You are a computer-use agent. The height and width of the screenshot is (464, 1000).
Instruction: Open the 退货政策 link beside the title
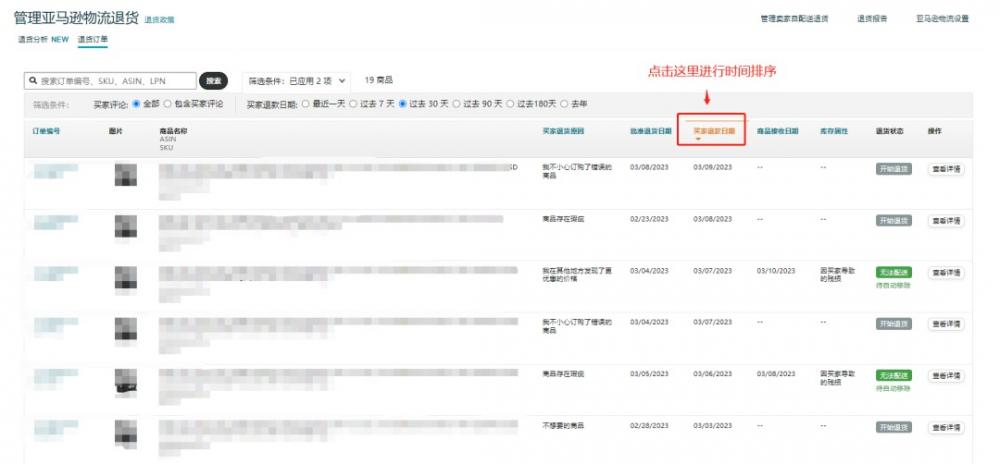tap(159, 20)
